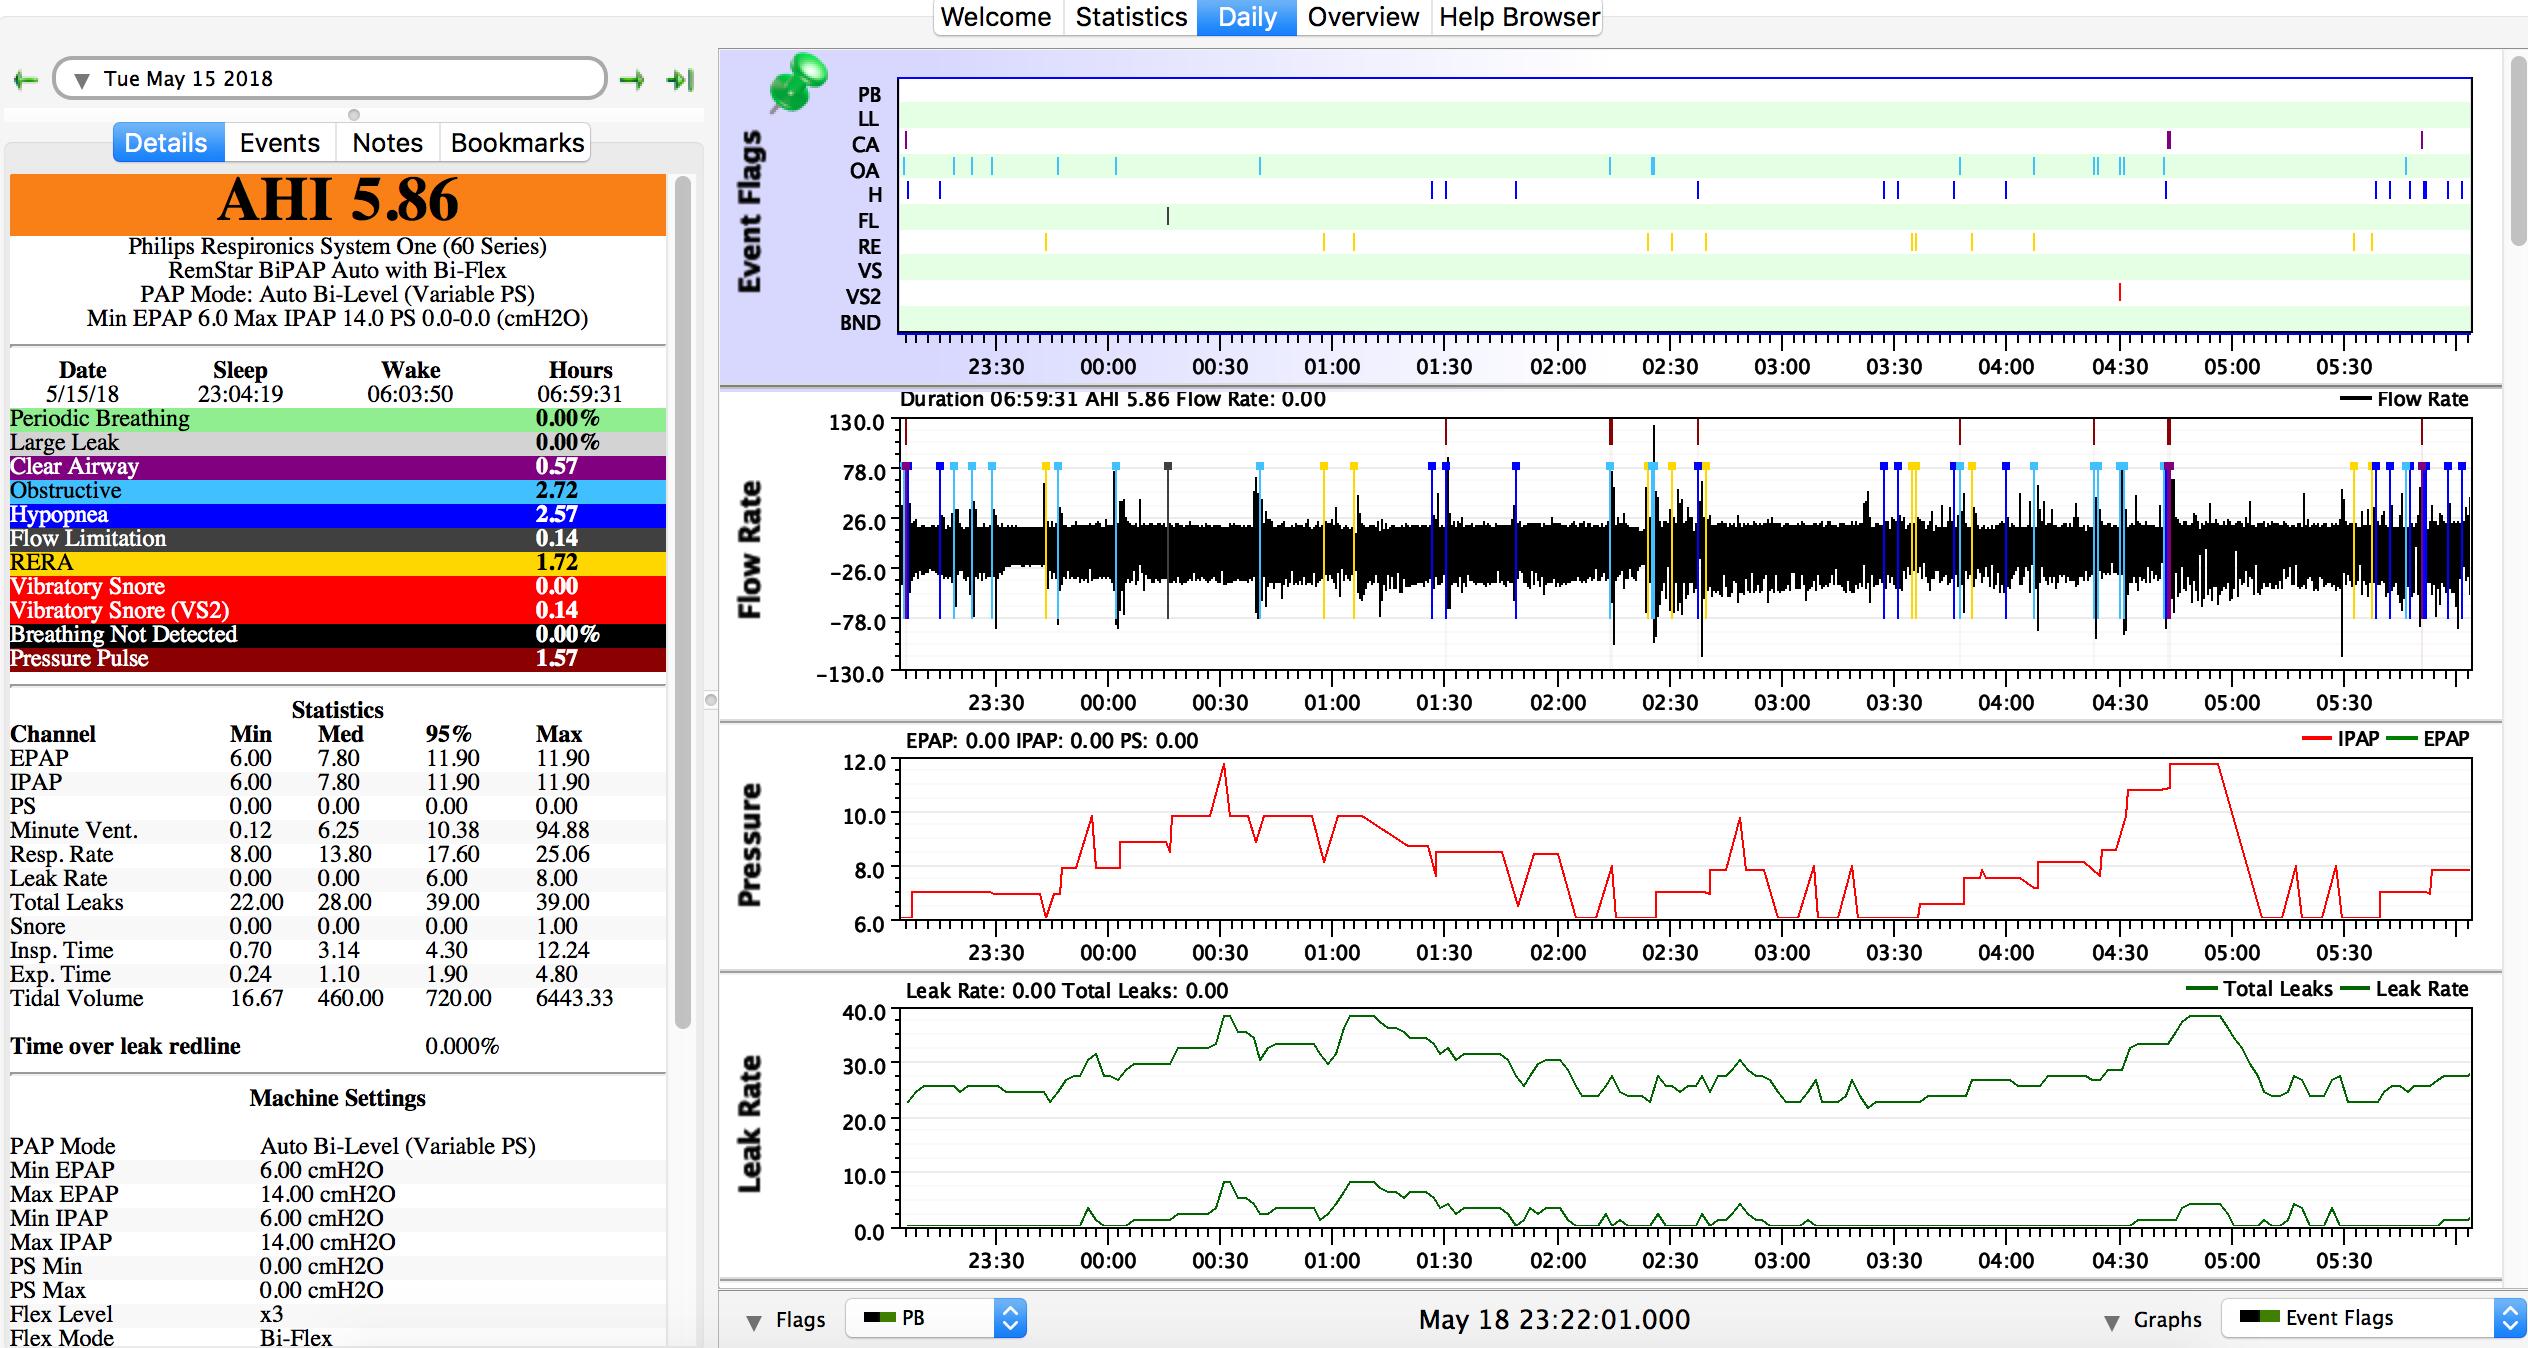Select the Welcome tab

[996, 17]
